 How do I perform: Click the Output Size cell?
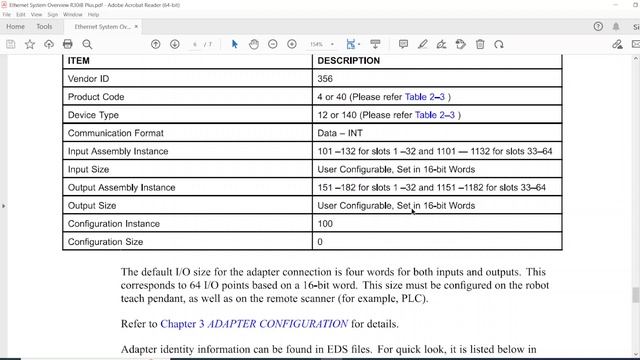tap(188, 205)
